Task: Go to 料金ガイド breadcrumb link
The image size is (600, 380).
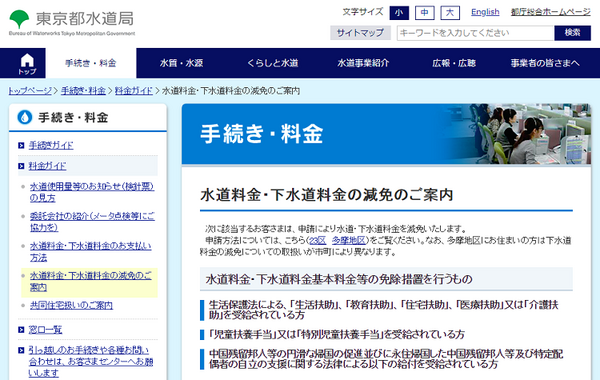Action: click(134, 91)
